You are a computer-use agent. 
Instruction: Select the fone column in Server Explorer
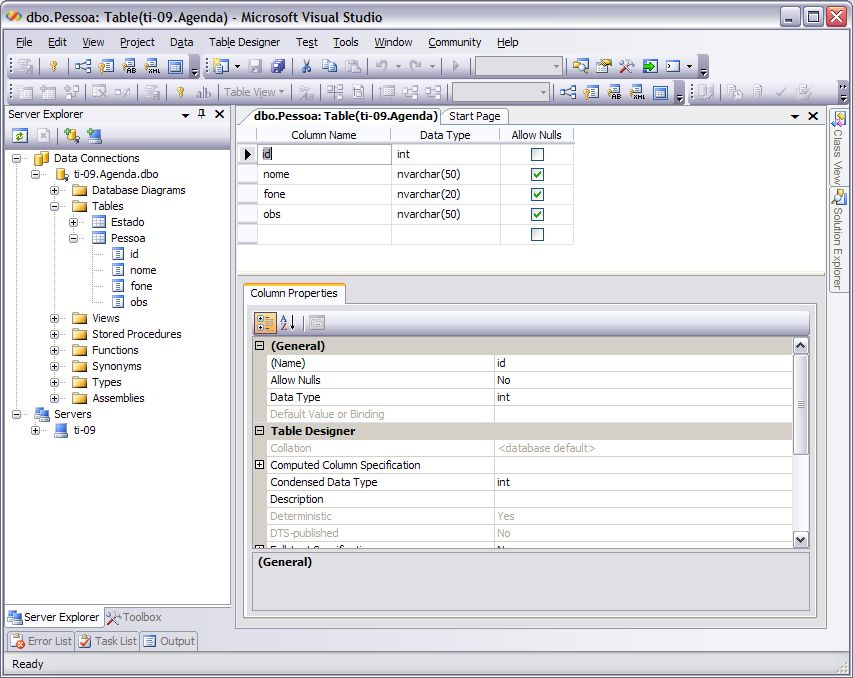point(141,286)
